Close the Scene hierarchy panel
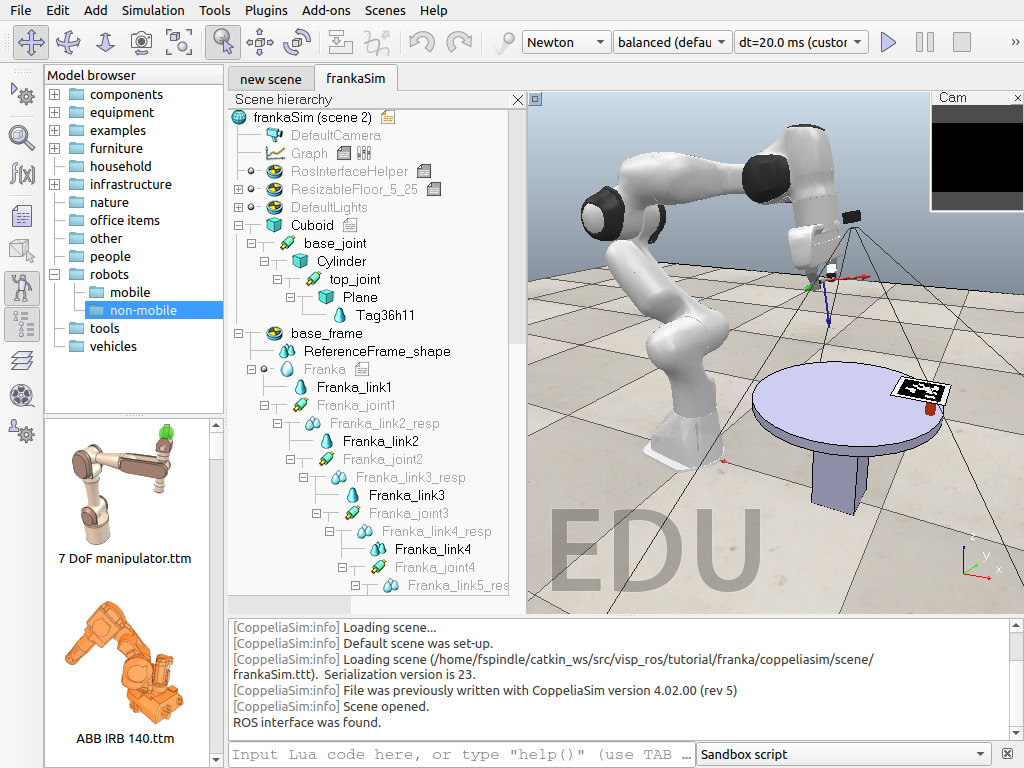Viewport: 1024px width, 768px height. point(517,100)
